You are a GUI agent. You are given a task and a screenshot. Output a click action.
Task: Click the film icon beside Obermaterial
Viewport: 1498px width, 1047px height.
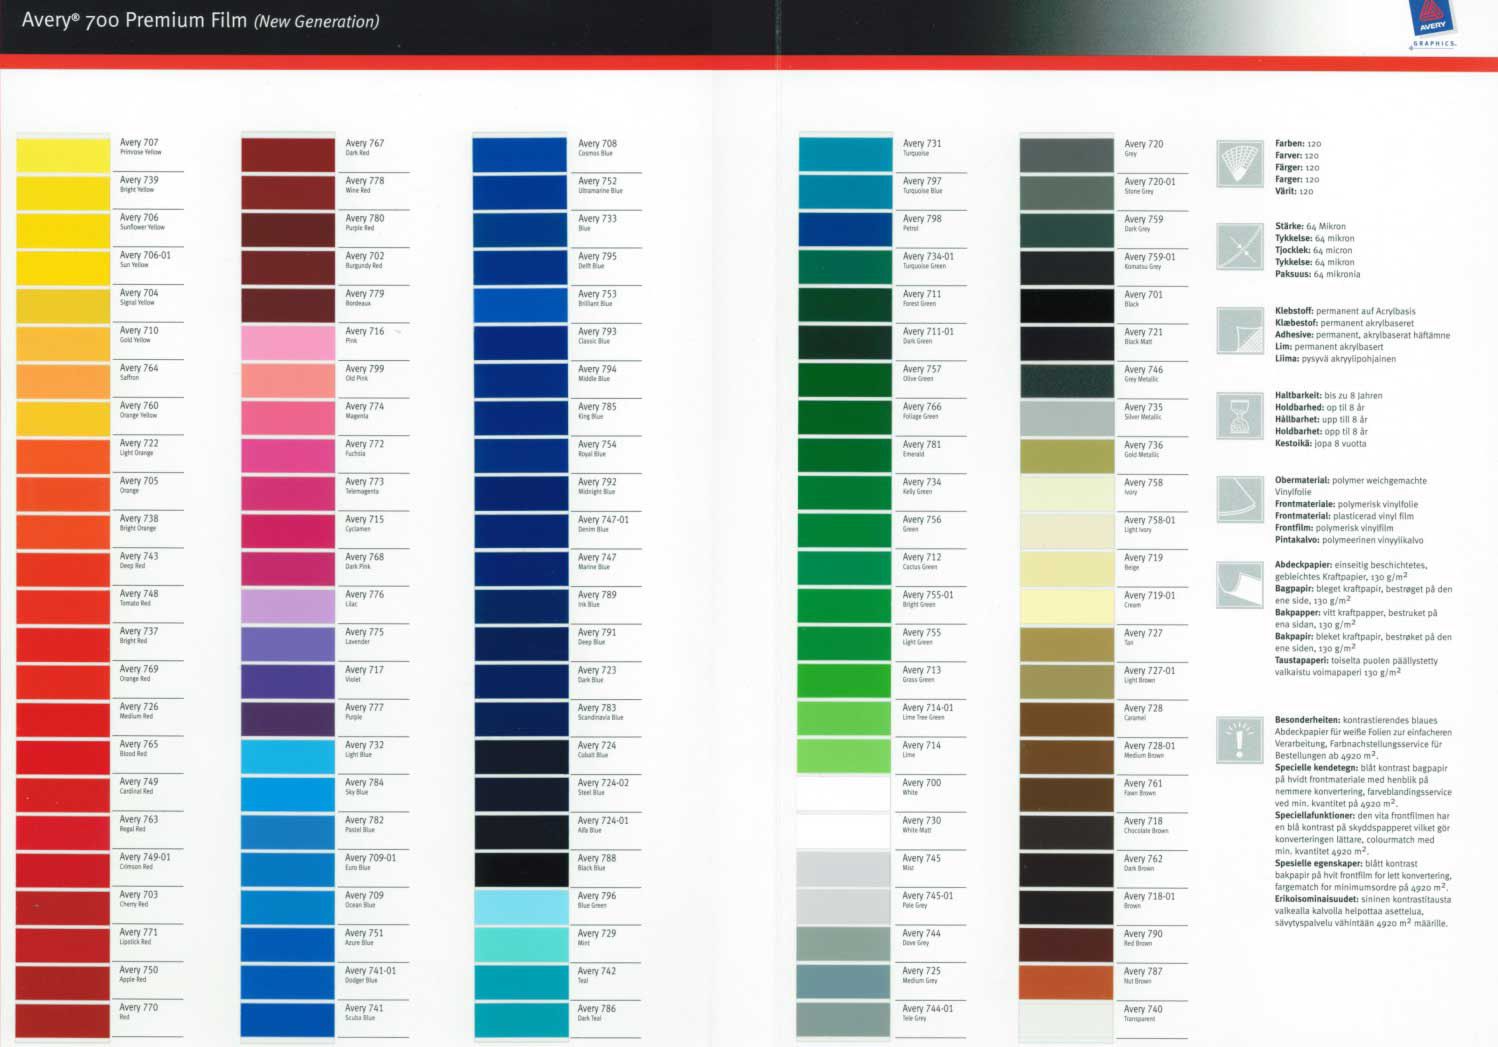coord(1240,500)
